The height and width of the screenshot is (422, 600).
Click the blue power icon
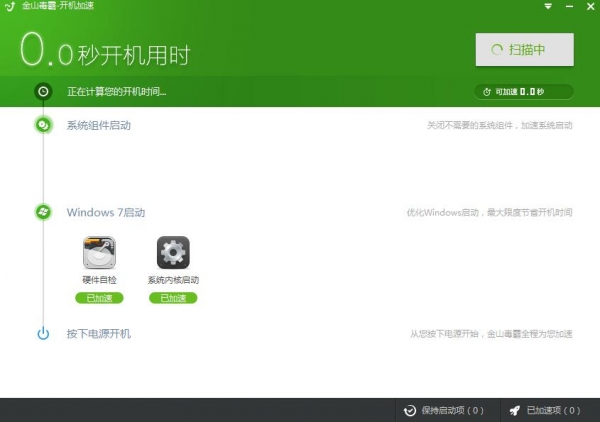(x=43, y=333)
